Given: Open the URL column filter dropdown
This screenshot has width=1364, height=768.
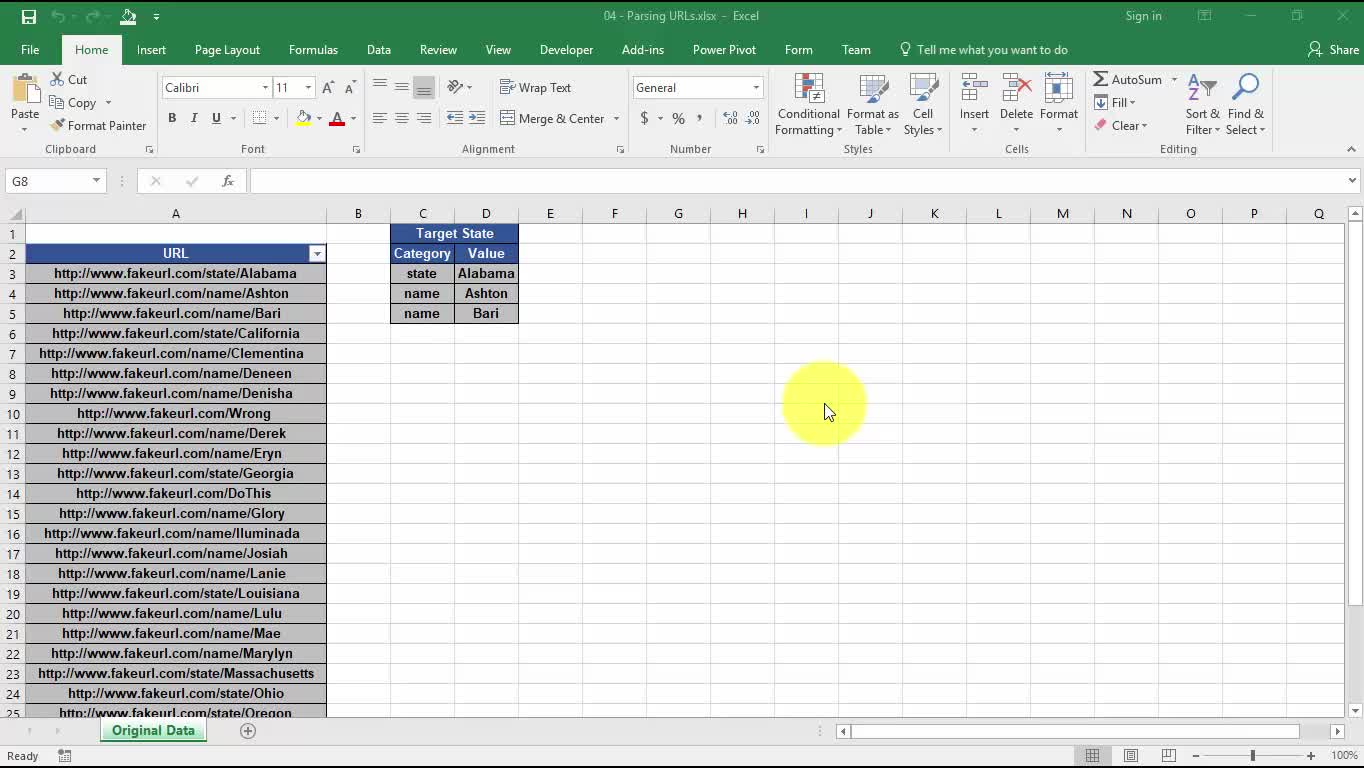Looking at the screenshot, I should pos(317,254).
